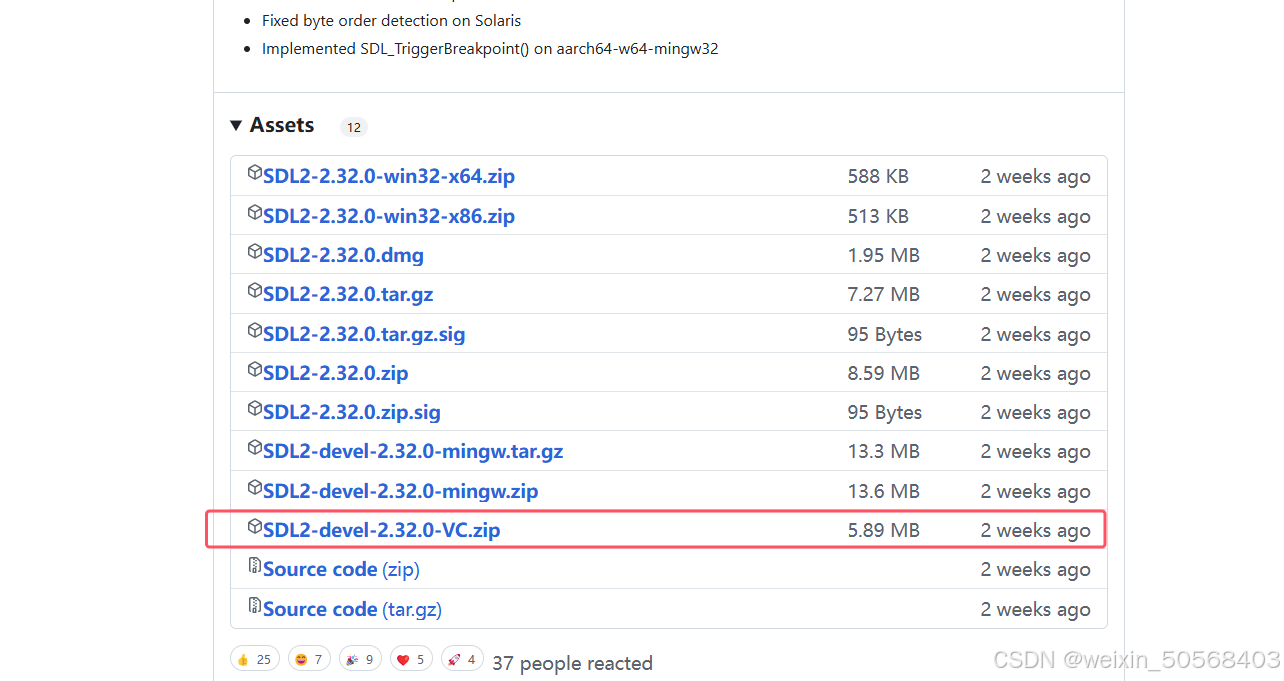This screenshot has width=1284, height=681.
Task: Click file-zip icon beside Source code (zip)
Action: [254, 565]
